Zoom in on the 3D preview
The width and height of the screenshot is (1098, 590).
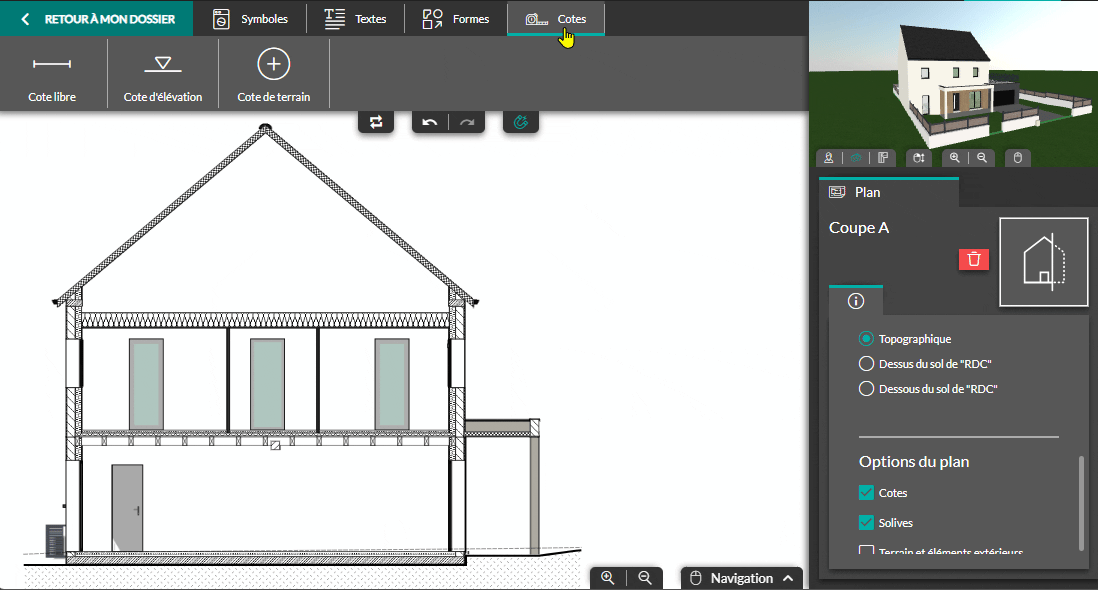coord(955,158)
